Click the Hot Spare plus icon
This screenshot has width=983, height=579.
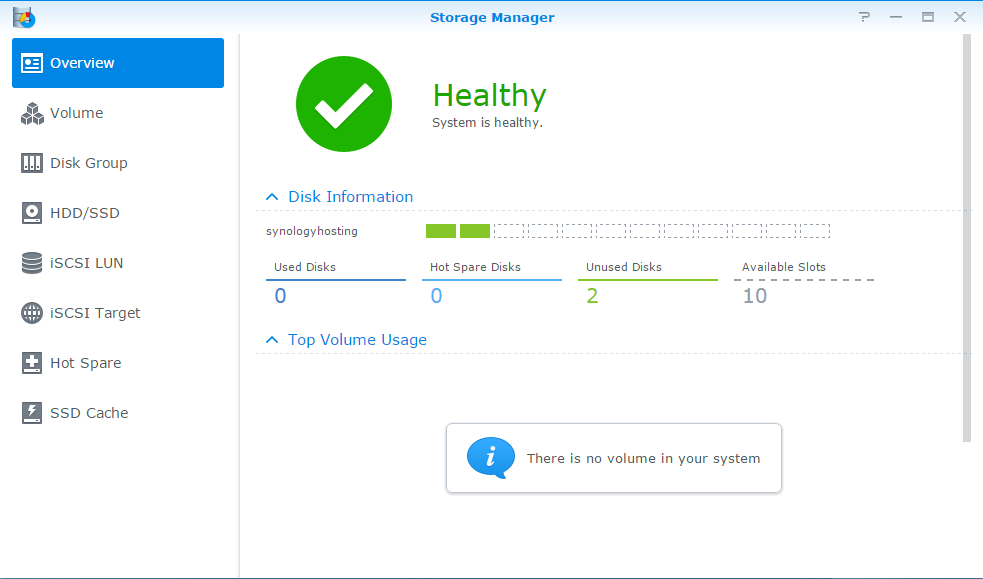click(31, 363)
